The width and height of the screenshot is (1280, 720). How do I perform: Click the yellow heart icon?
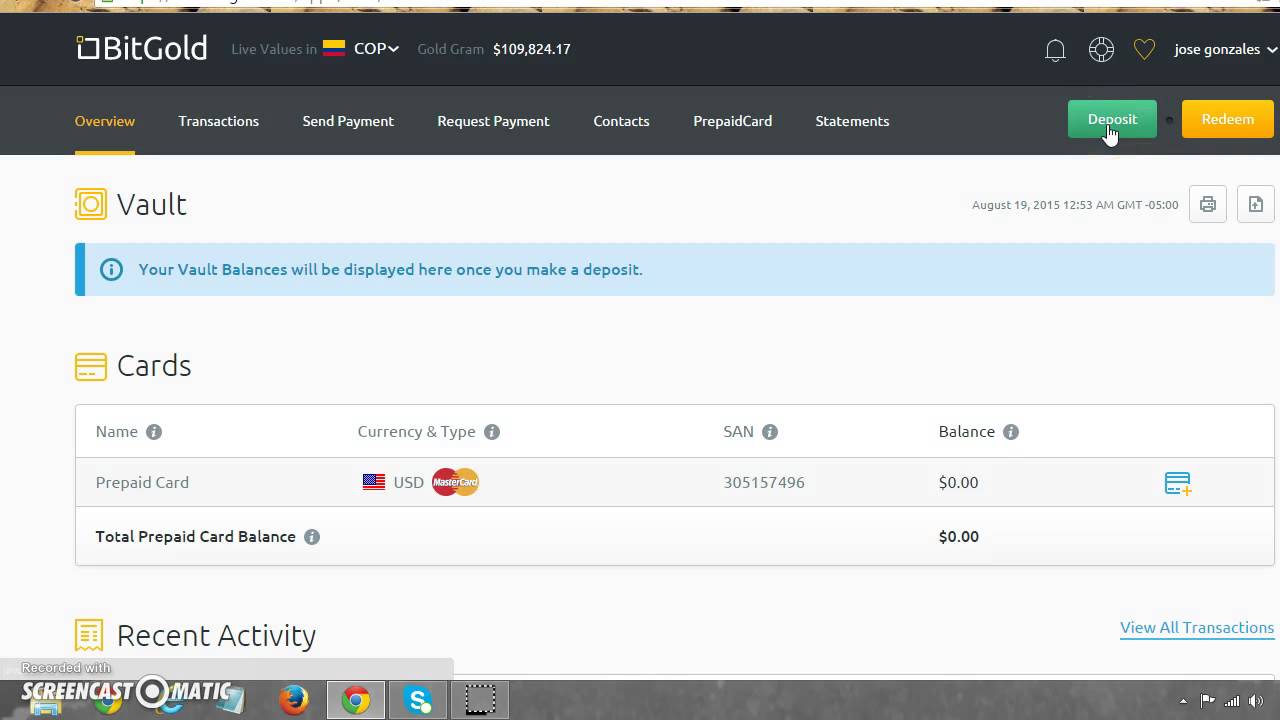[x=1144, y=49]
